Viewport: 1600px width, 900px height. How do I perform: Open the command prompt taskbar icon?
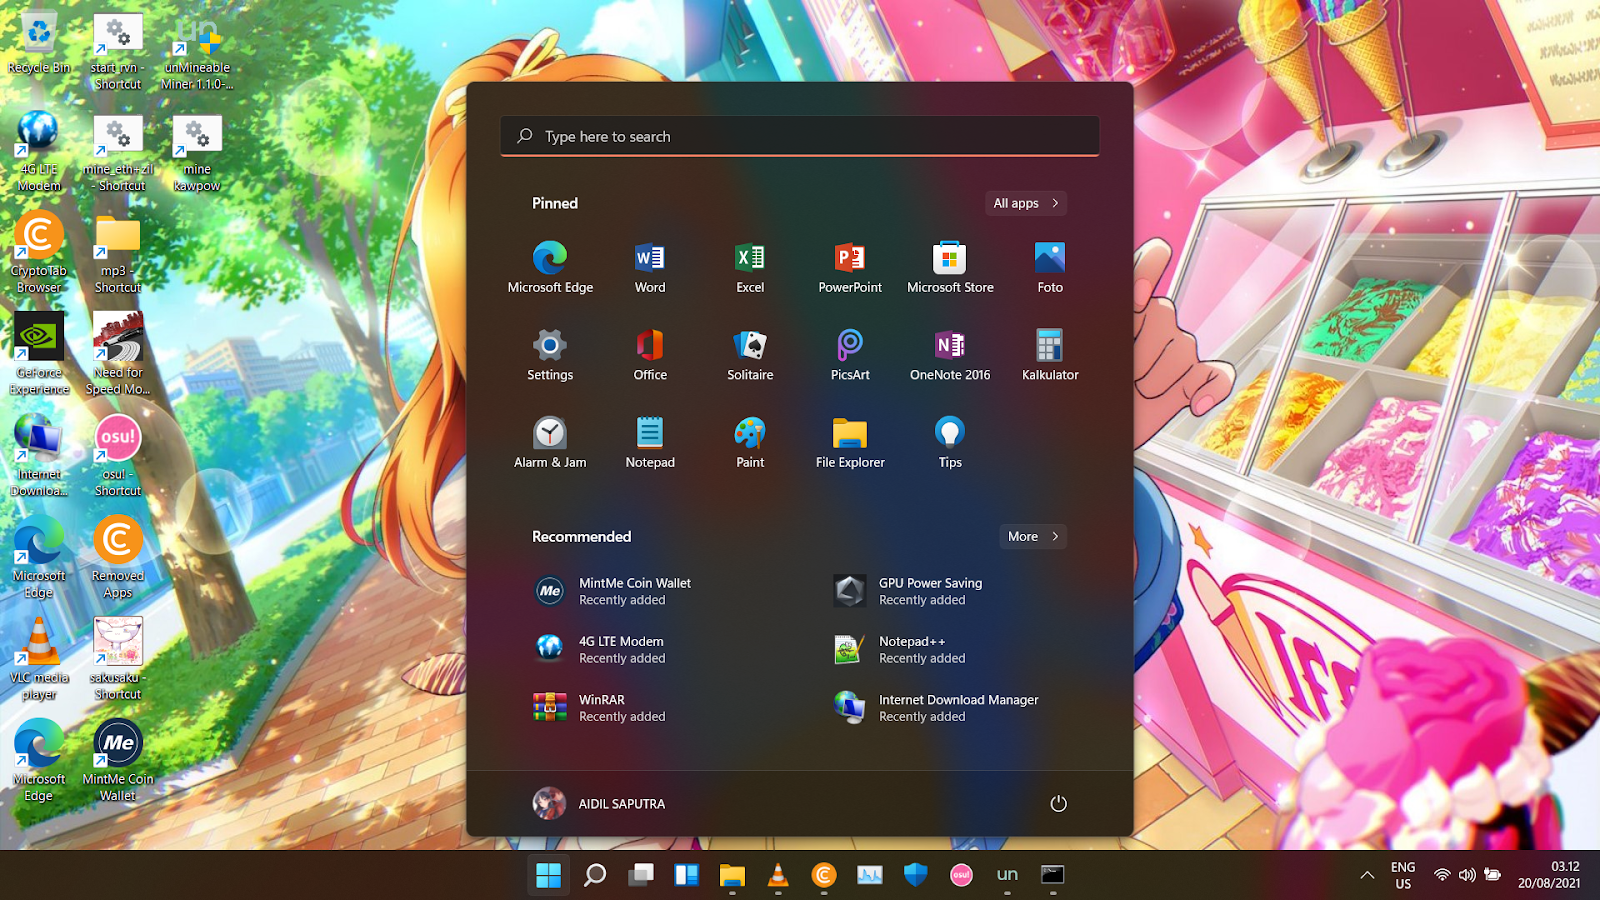tap(1053, 875)
